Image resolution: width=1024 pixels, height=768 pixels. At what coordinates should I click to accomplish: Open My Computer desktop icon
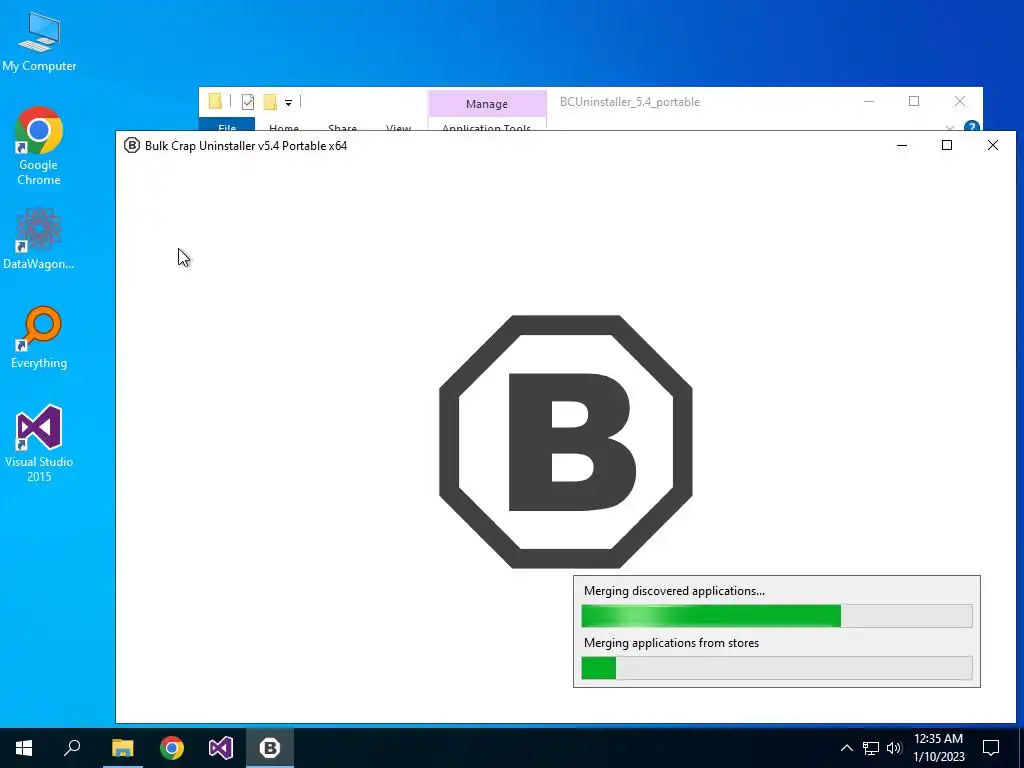39,42
